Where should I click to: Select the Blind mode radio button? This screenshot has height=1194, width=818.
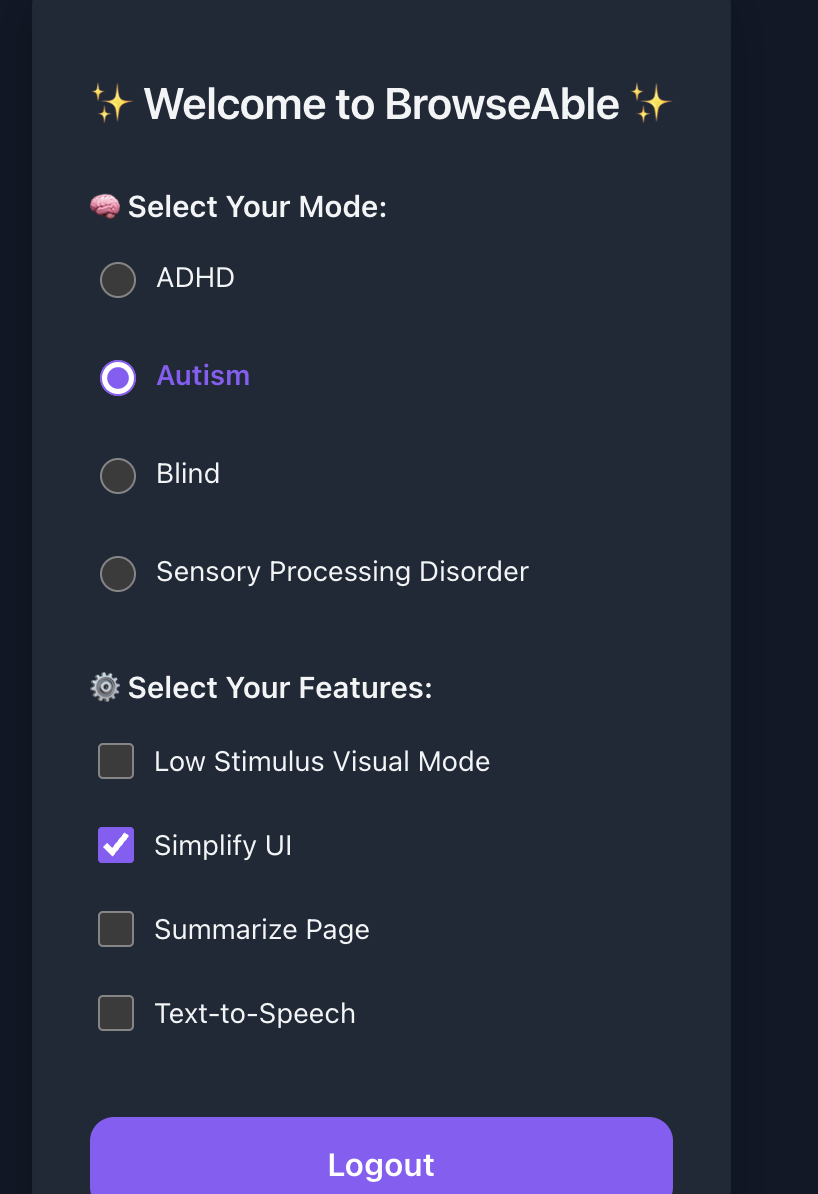(118, 476)
